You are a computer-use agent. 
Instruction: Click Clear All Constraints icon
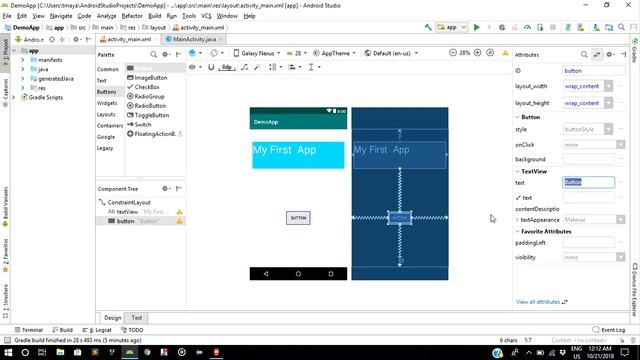(x=244, y=67)
